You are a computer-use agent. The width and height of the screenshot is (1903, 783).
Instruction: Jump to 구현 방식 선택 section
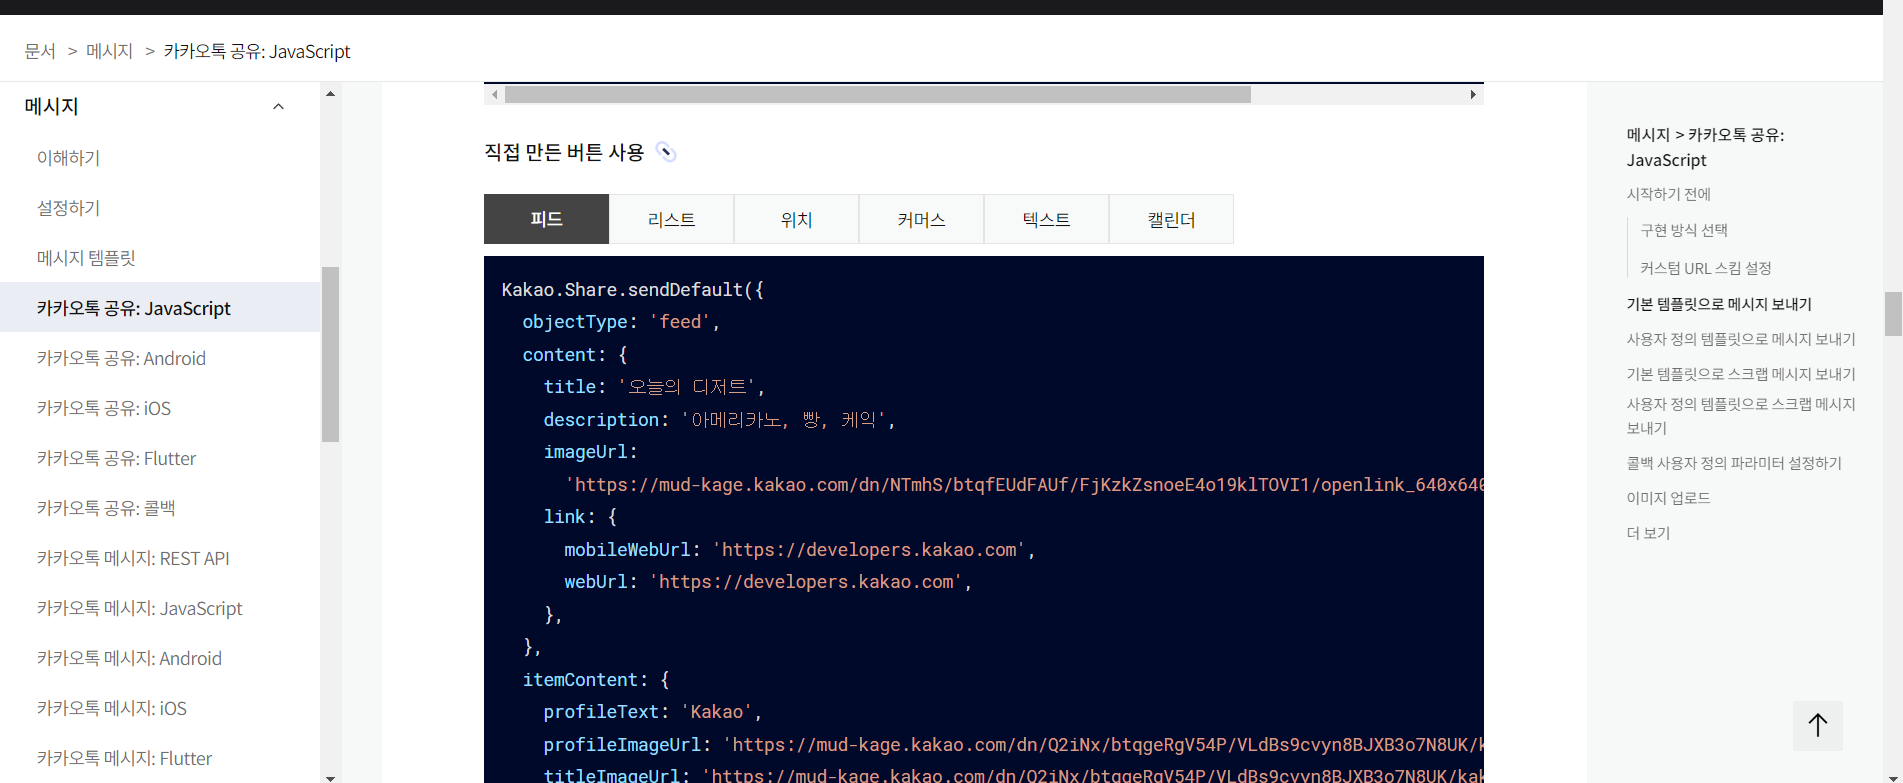click(1684, 230)
